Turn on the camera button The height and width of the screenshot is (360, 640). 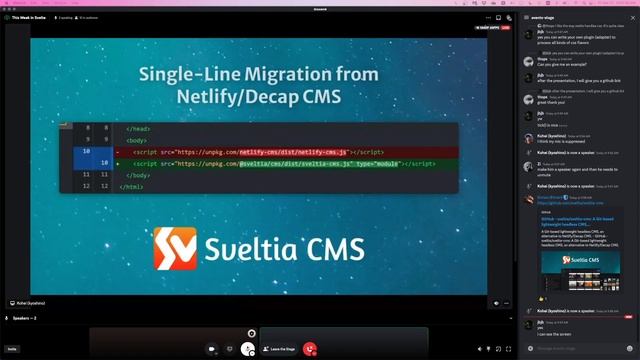tap(212, 349)
